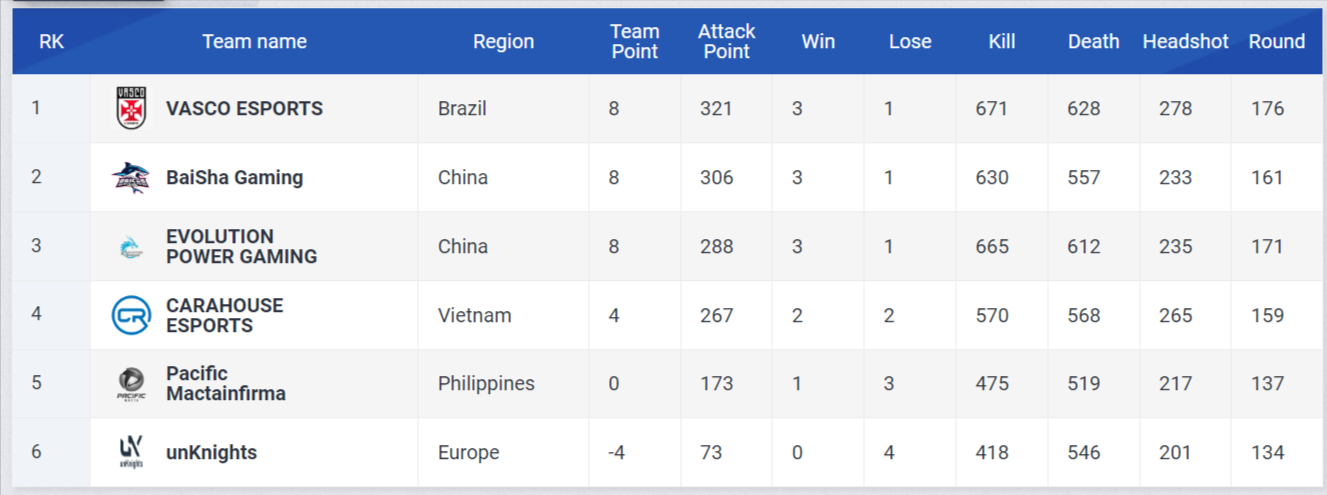Click the unKnights team logo
1327x495 pixels.
tap(131, 453)
